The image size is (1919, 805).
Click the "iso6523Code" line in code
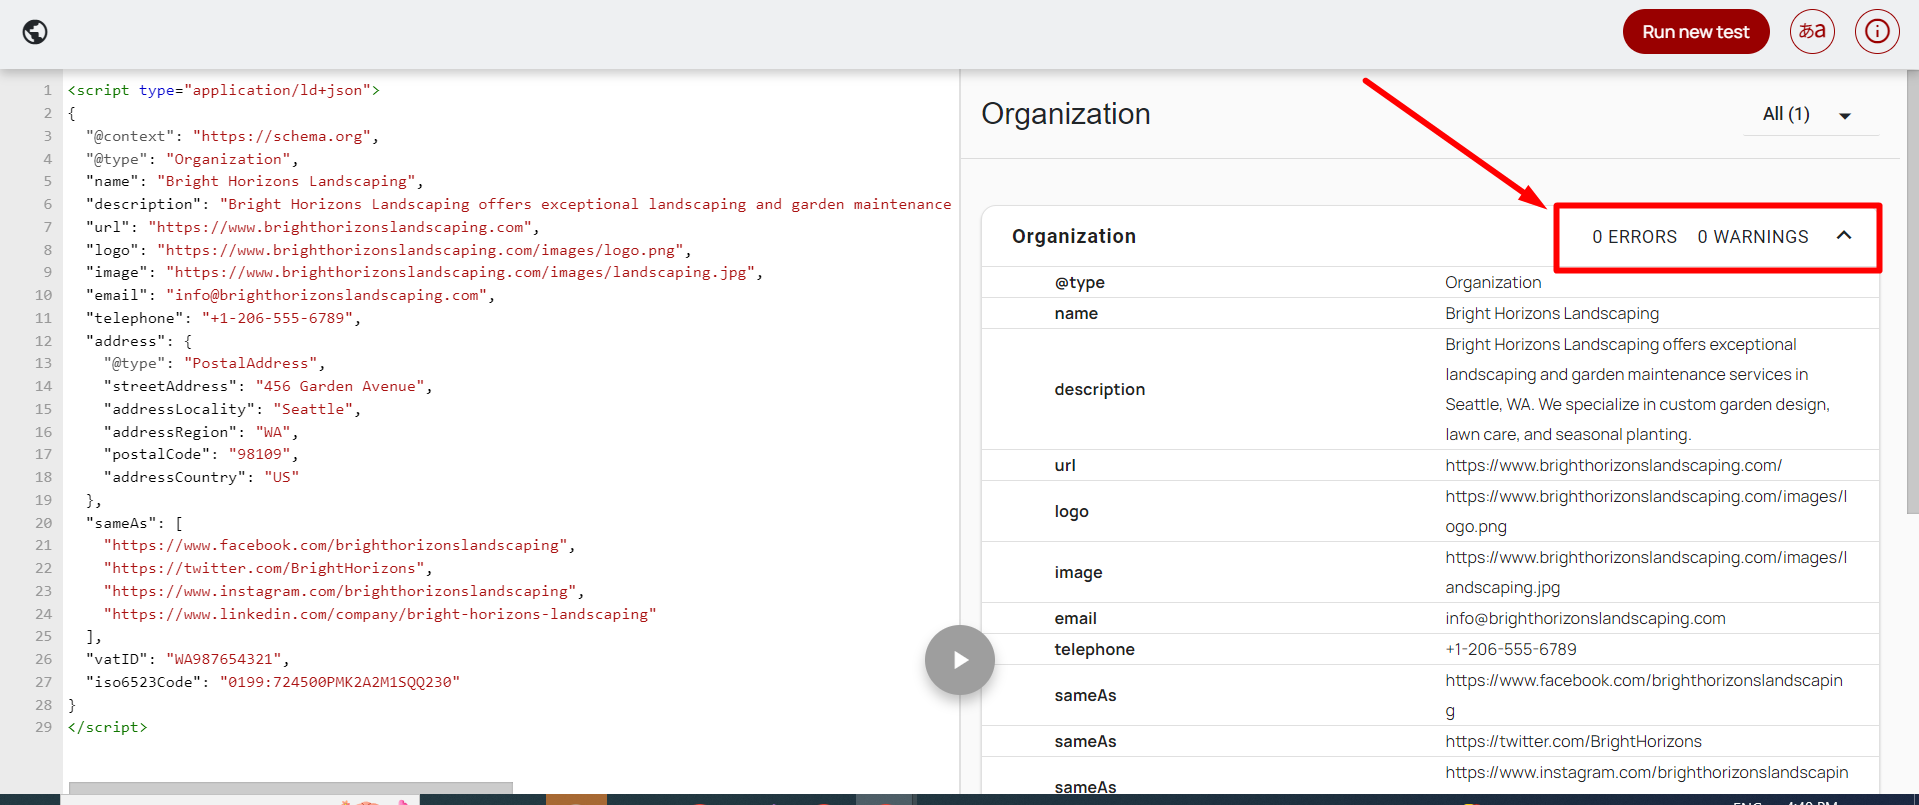[273, 682]
